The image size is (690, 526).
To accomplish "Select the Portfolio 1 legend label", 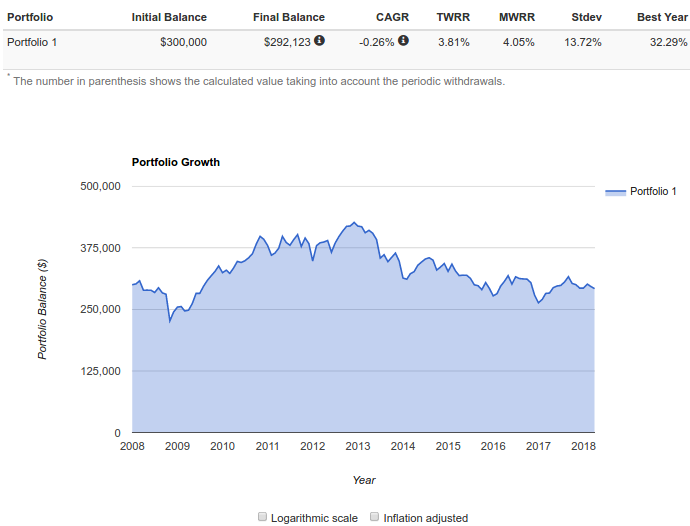I will [x=653, y=191].
